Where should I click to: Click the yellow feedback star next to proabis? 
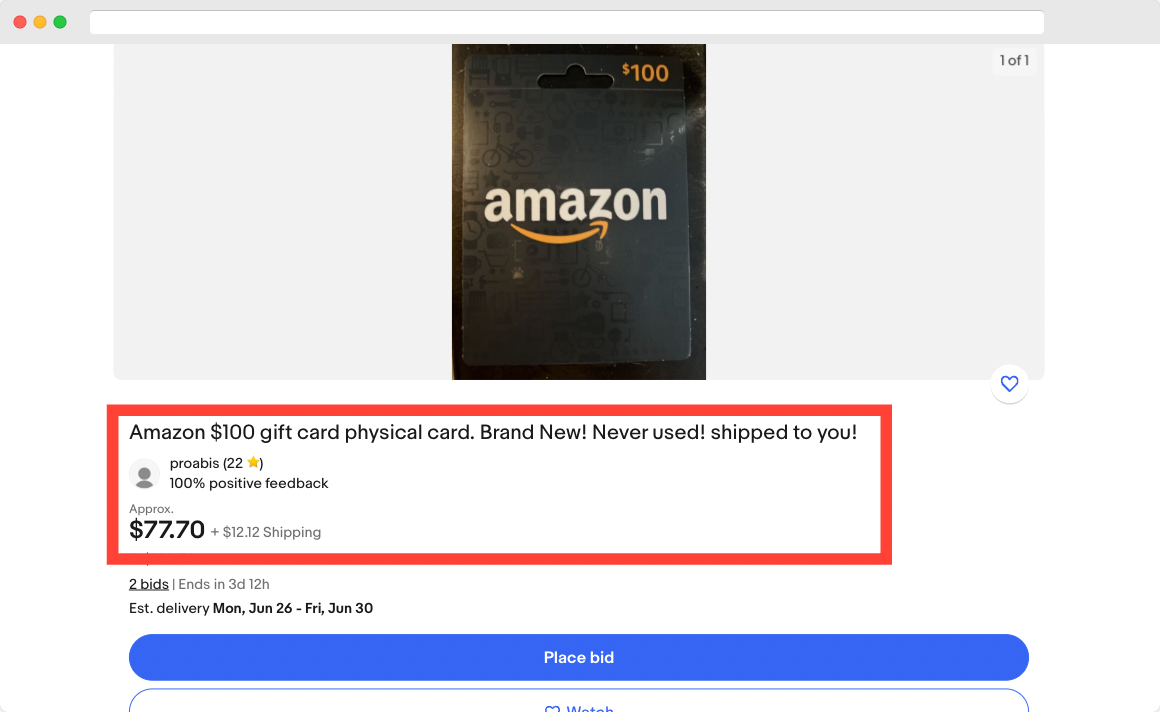click(253, 462)
